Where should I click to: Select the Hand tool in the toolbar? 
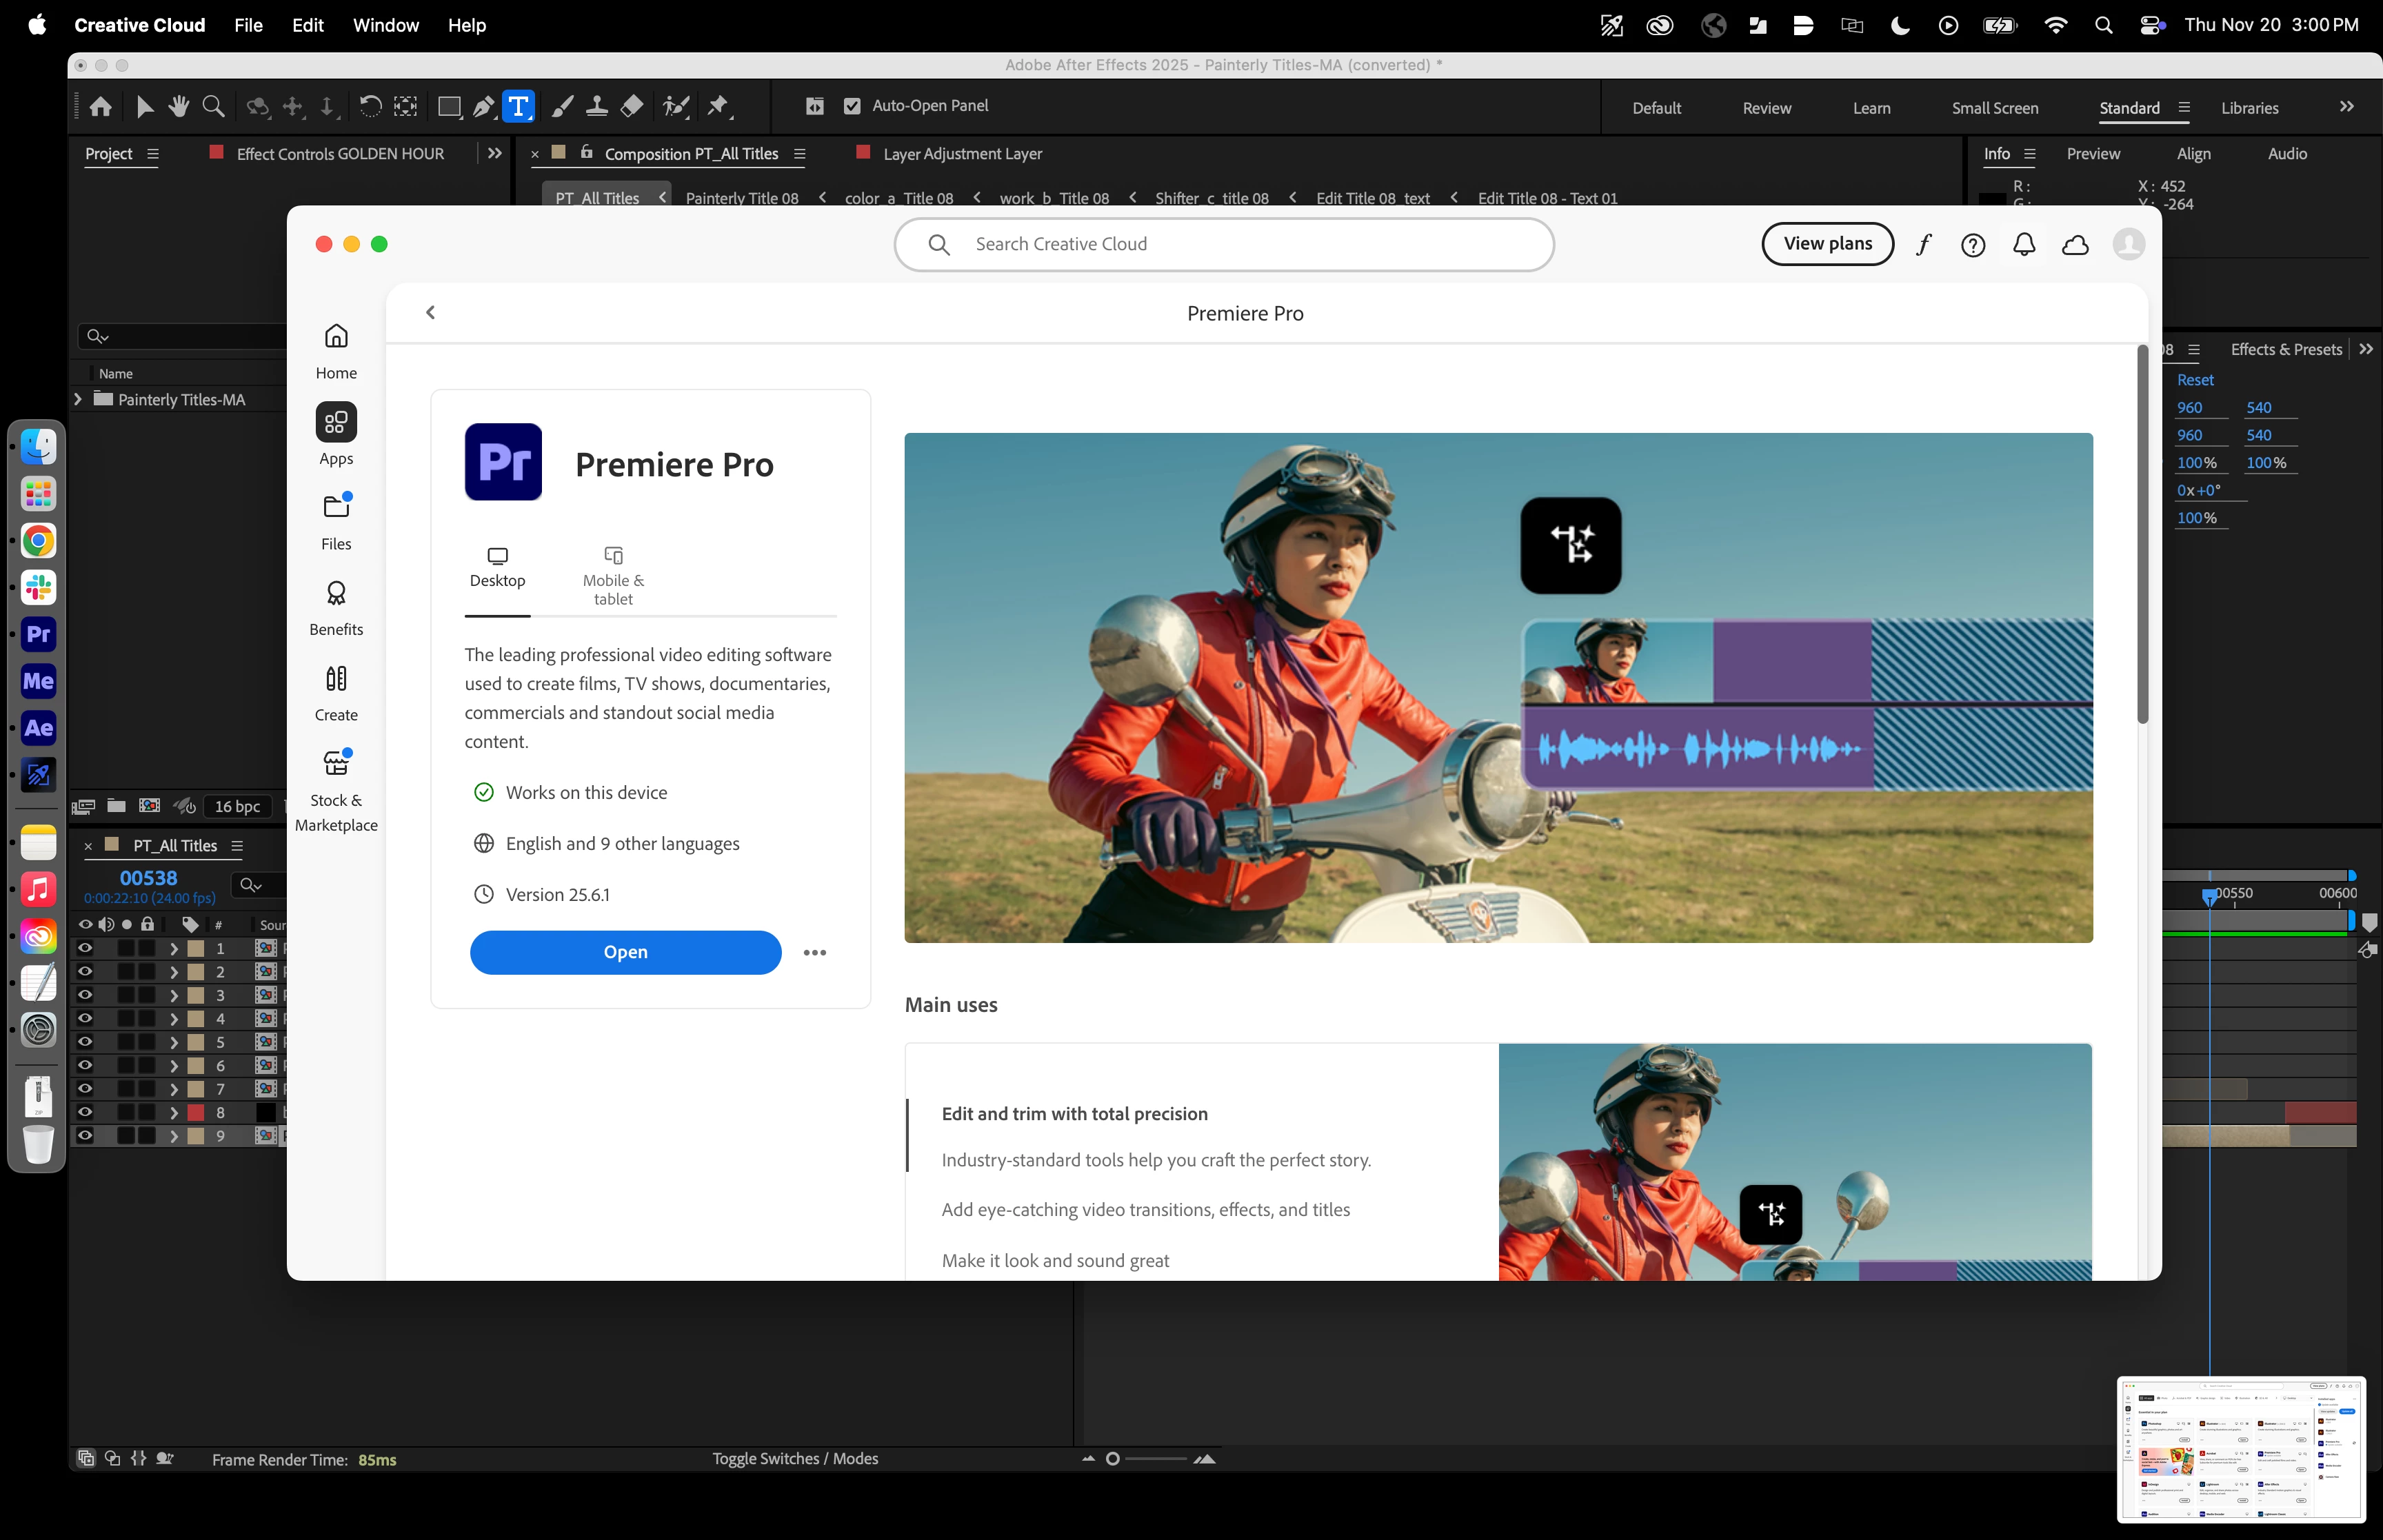coord(179,106)
